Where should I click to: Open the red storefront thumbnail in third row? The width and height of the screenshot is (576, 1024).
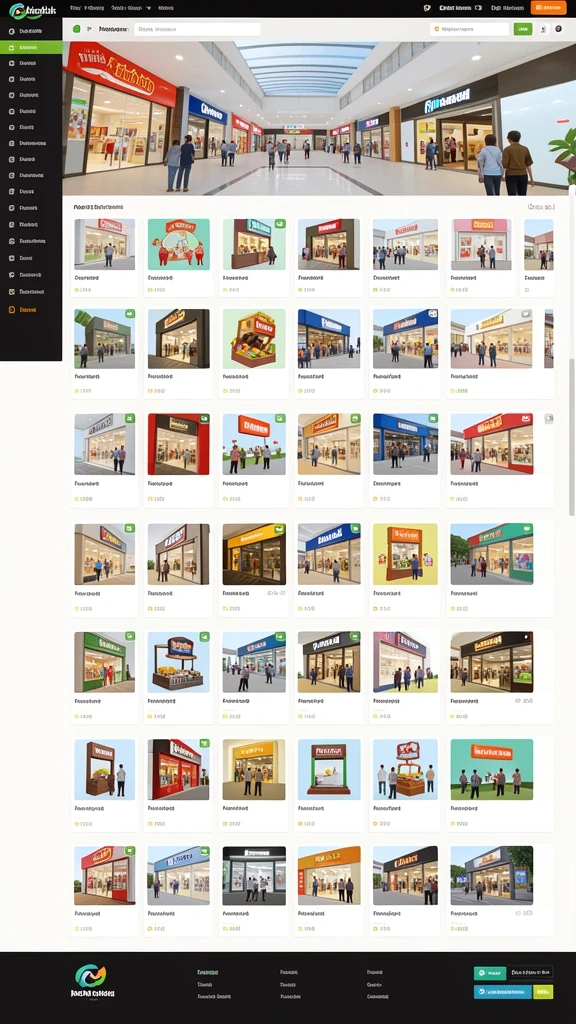click(178, 444)
